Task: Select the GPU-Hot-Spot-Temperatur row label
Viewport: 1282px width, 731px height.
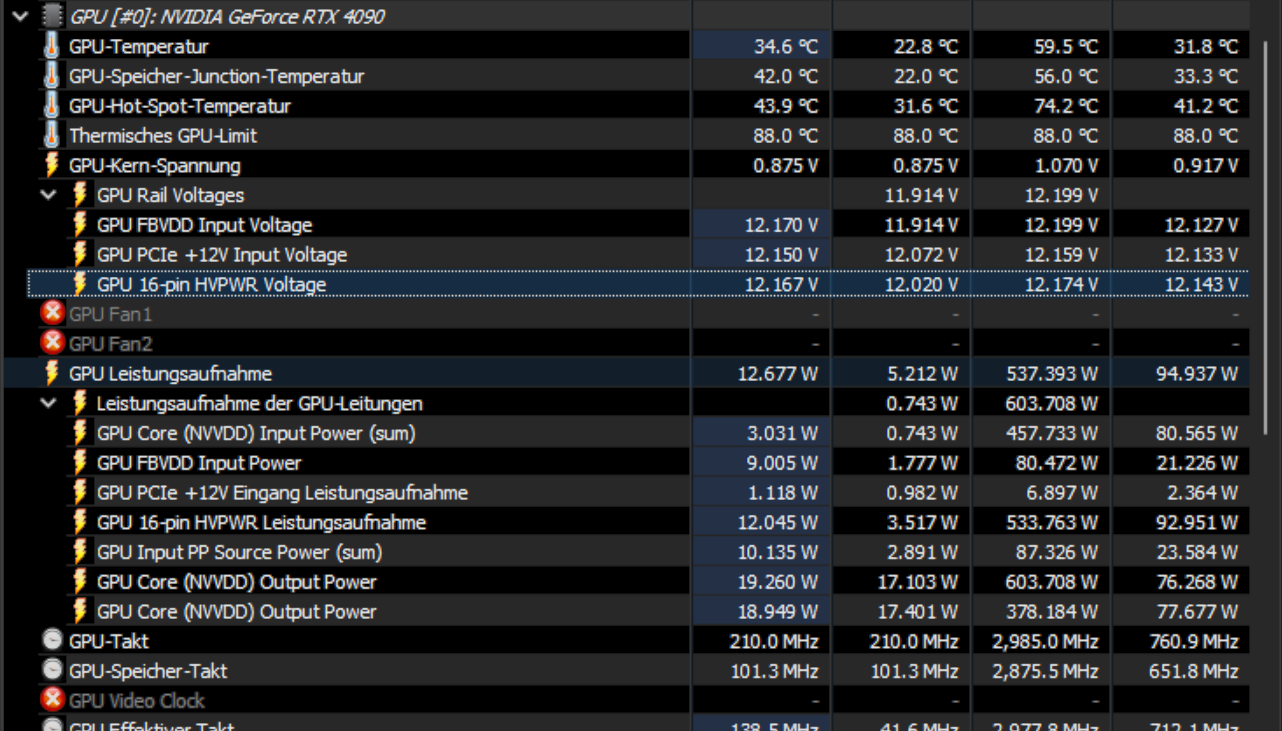Action: coord(180,106)
